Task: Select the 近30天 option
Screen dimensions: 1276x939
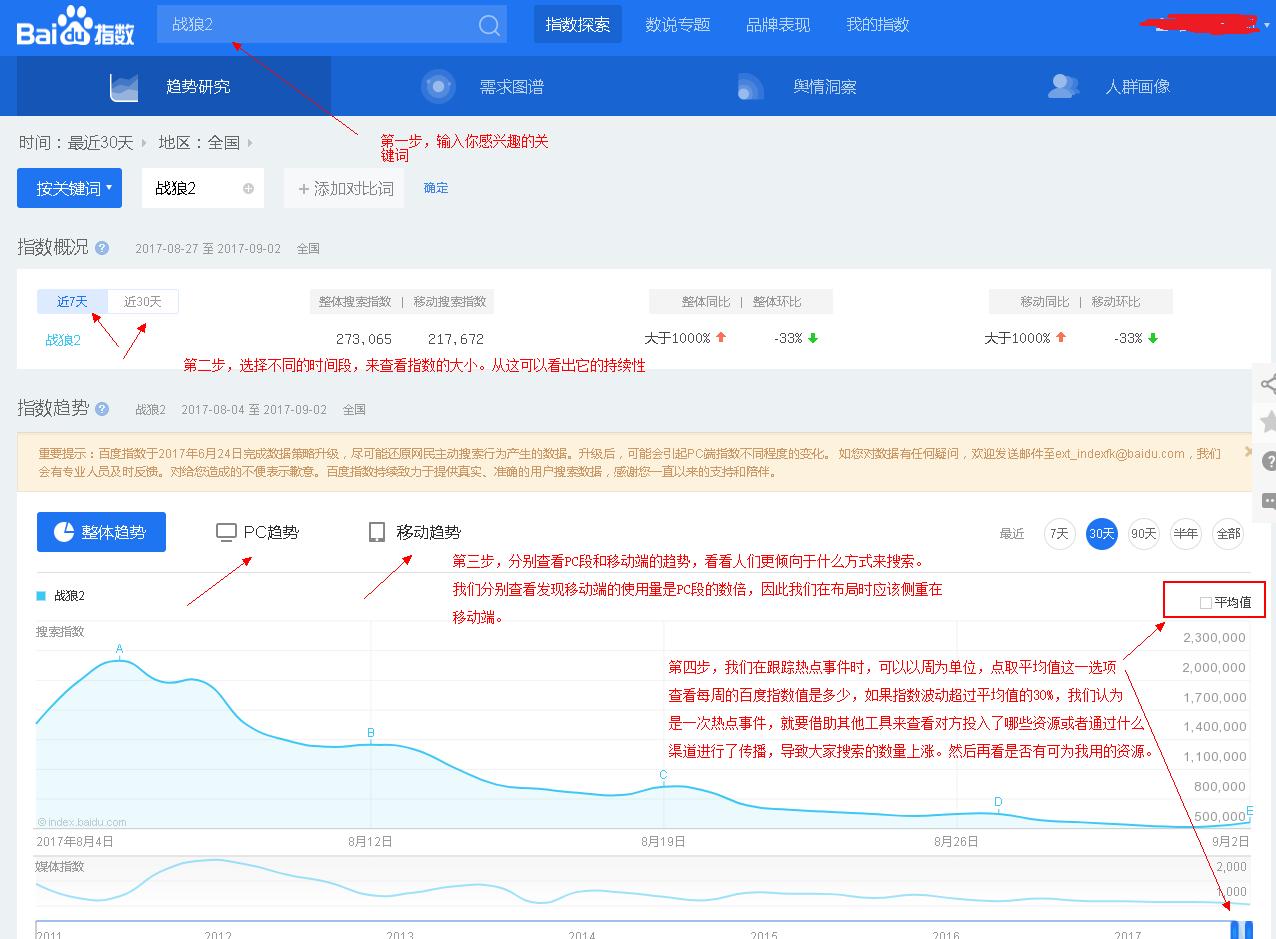Action: [142, 301]
